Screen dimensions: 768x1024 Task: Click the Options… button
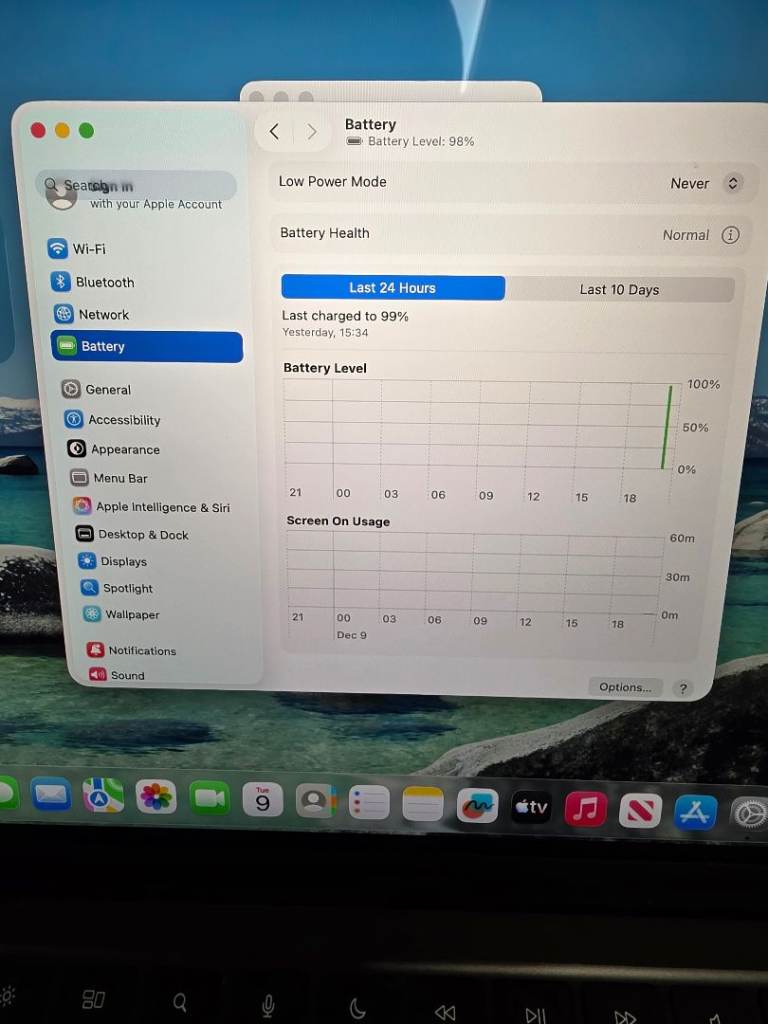pyautogui.click(x=625, y=687)
